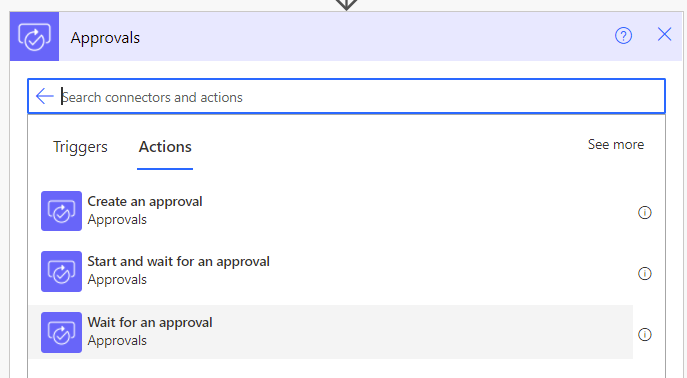Click the Approvals connector icon in header
The height and width of the screenshot is (378, 687).
tap(34, 36)
